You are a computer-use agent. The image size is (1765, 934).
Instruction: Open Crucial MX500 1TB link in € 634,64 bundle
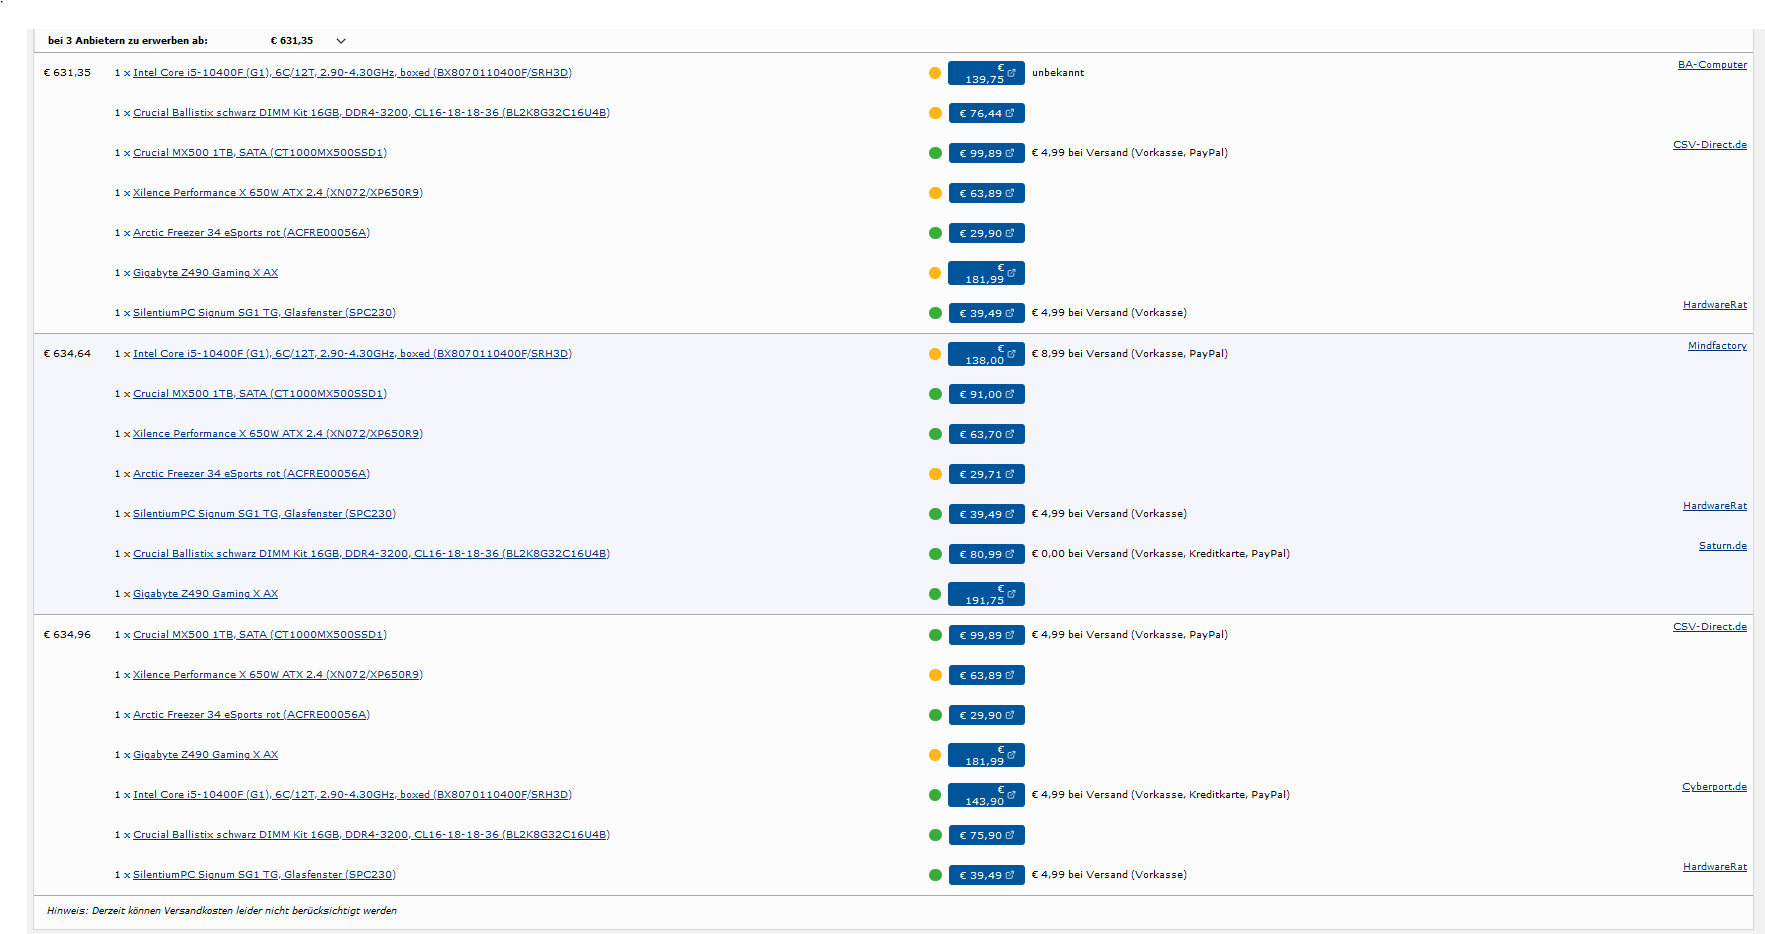click(260, 394)
